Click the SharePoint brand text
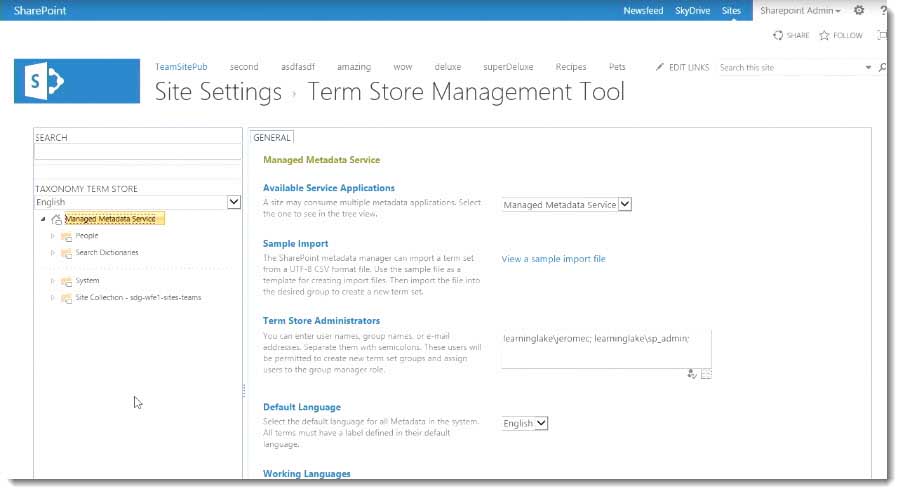The height and width of the screenshot is (494, 902). (x=40, y=10)
